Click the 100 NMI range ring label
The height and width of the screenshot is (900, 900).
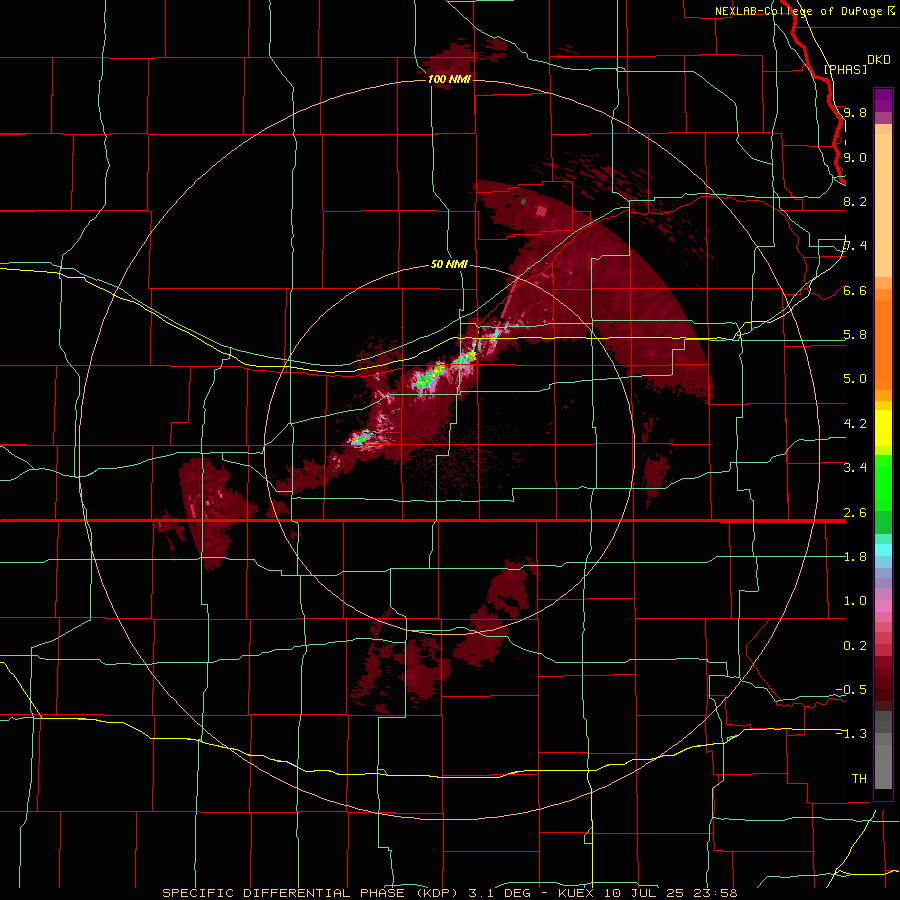pyautogui.click(x=449, y=79)
